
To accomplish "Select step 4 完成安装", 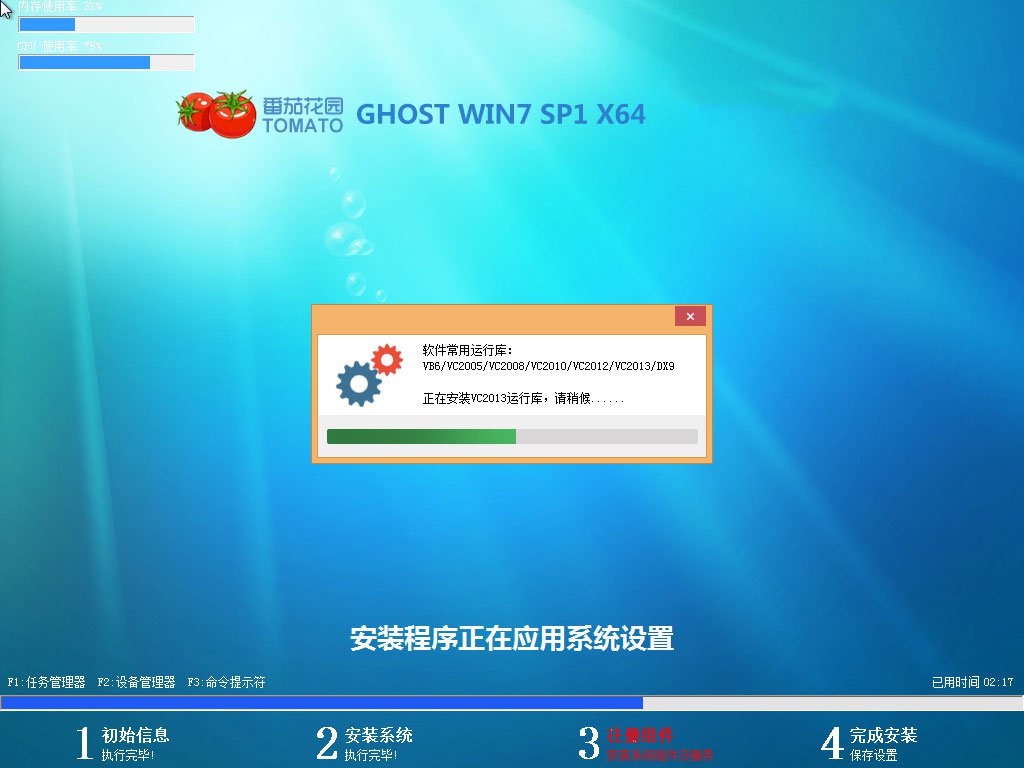I will tap(869, 743).
